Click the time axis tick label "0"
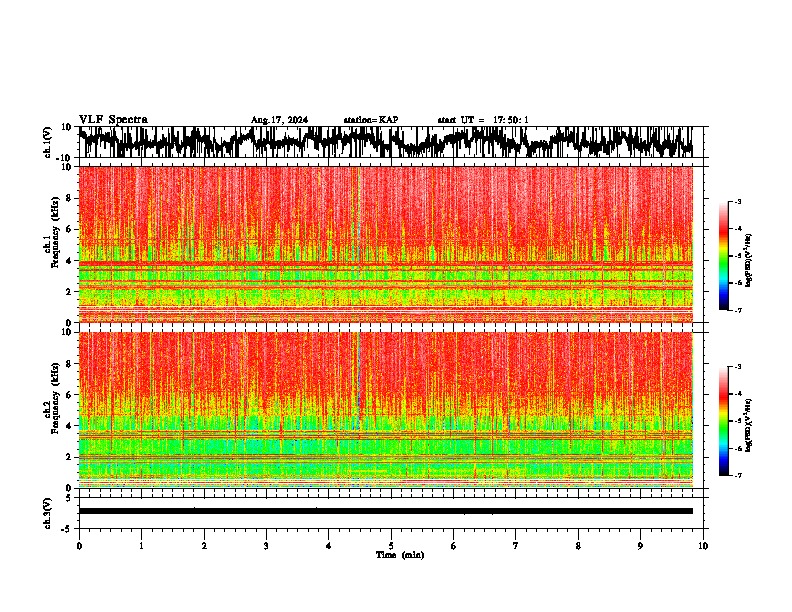 (x=79, y=546)
